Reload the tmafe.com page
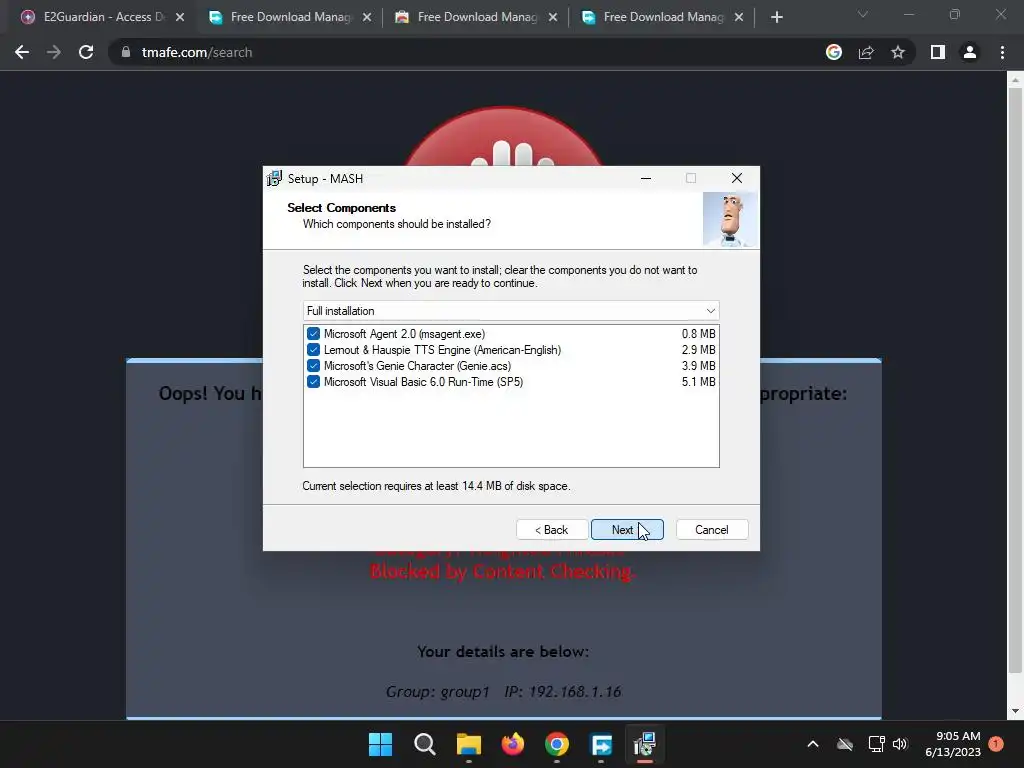The height and width of the screenshot is (768, 1024). click(x=86, y=52)
